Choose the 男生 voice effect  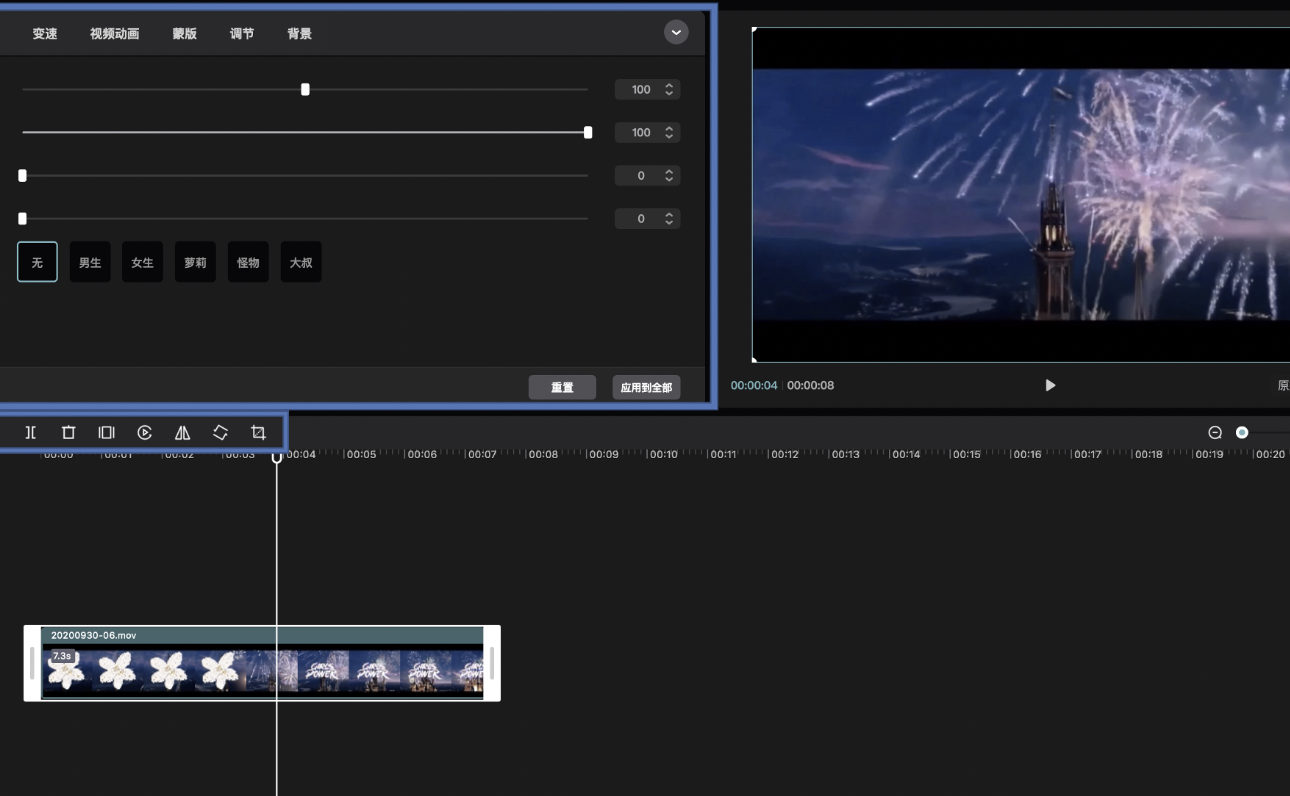tap(90, 262)
